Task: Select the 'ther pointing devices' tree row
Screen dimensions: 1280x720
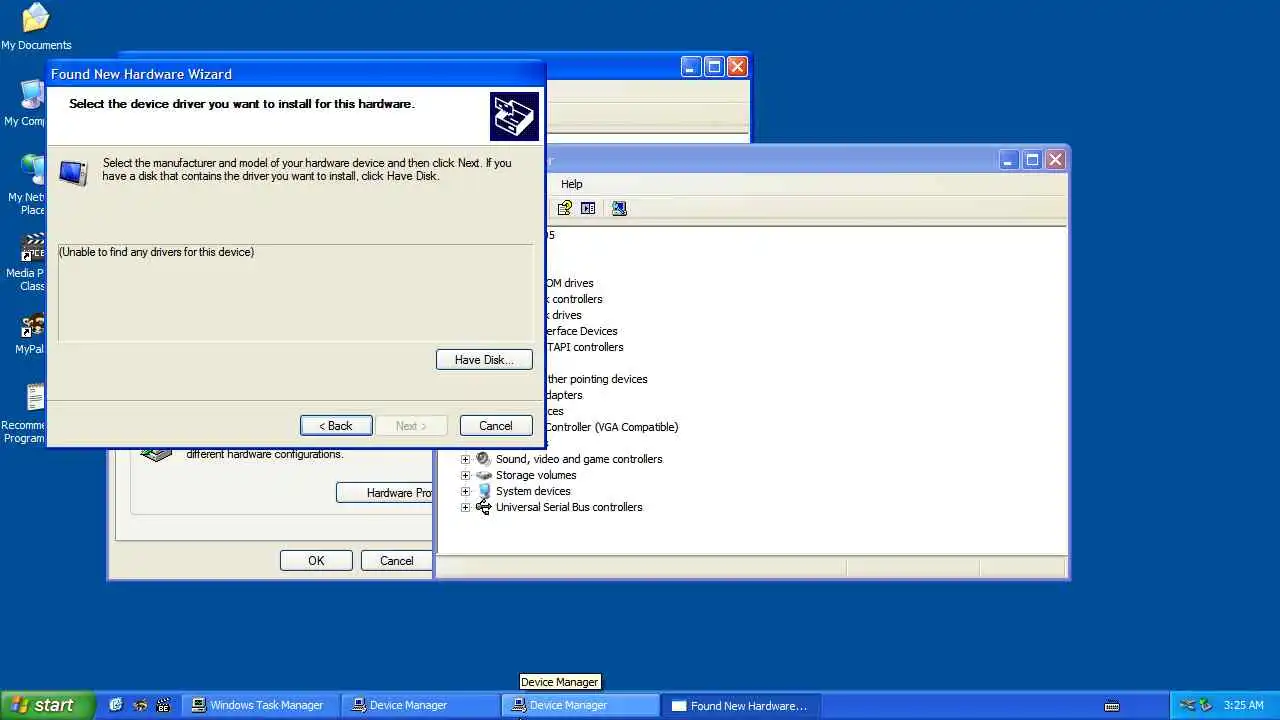Action: pyautogui.click(x=597, y=379)
